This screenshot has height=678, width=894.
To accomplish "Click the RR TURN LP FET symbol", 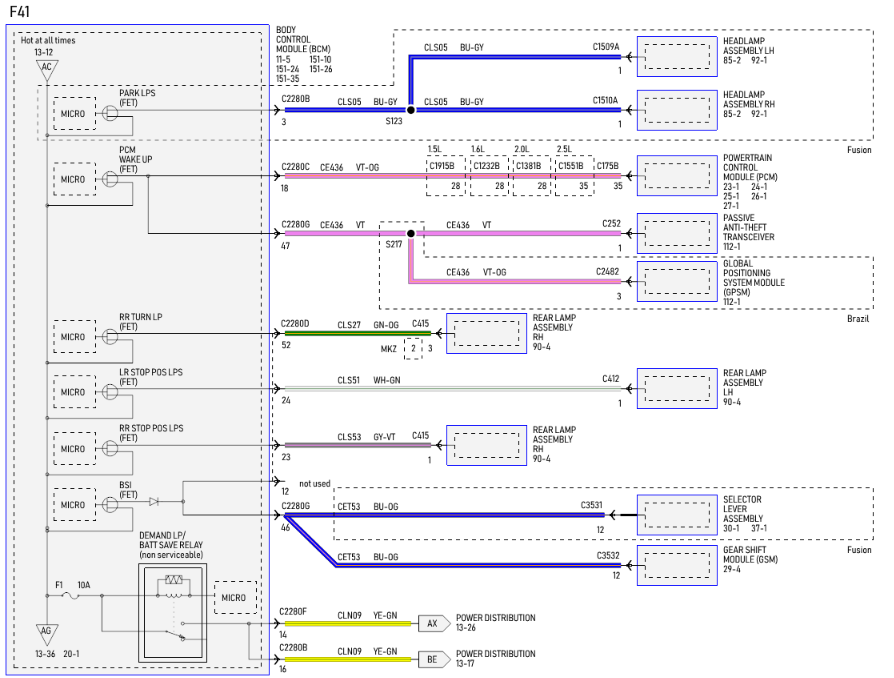I will pyautogui.click(x=110, y=337).
